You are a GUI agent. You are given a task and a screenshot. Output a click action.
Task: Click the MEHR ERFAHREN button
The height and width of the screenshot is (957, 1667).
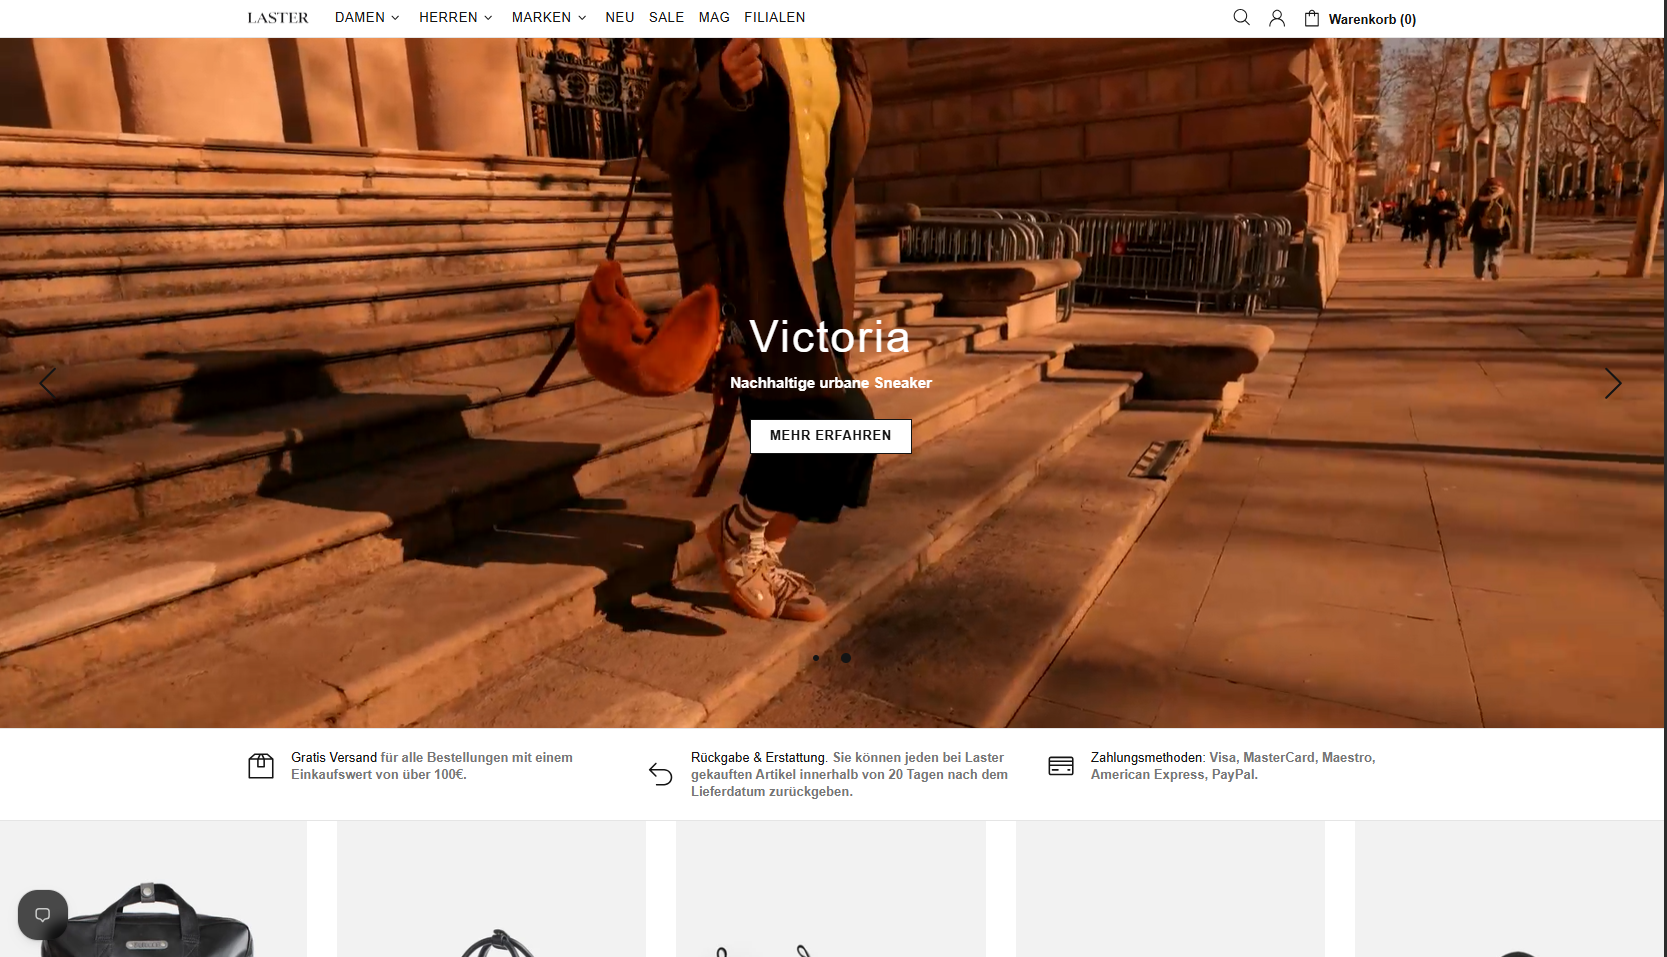(x=831, y=436)
